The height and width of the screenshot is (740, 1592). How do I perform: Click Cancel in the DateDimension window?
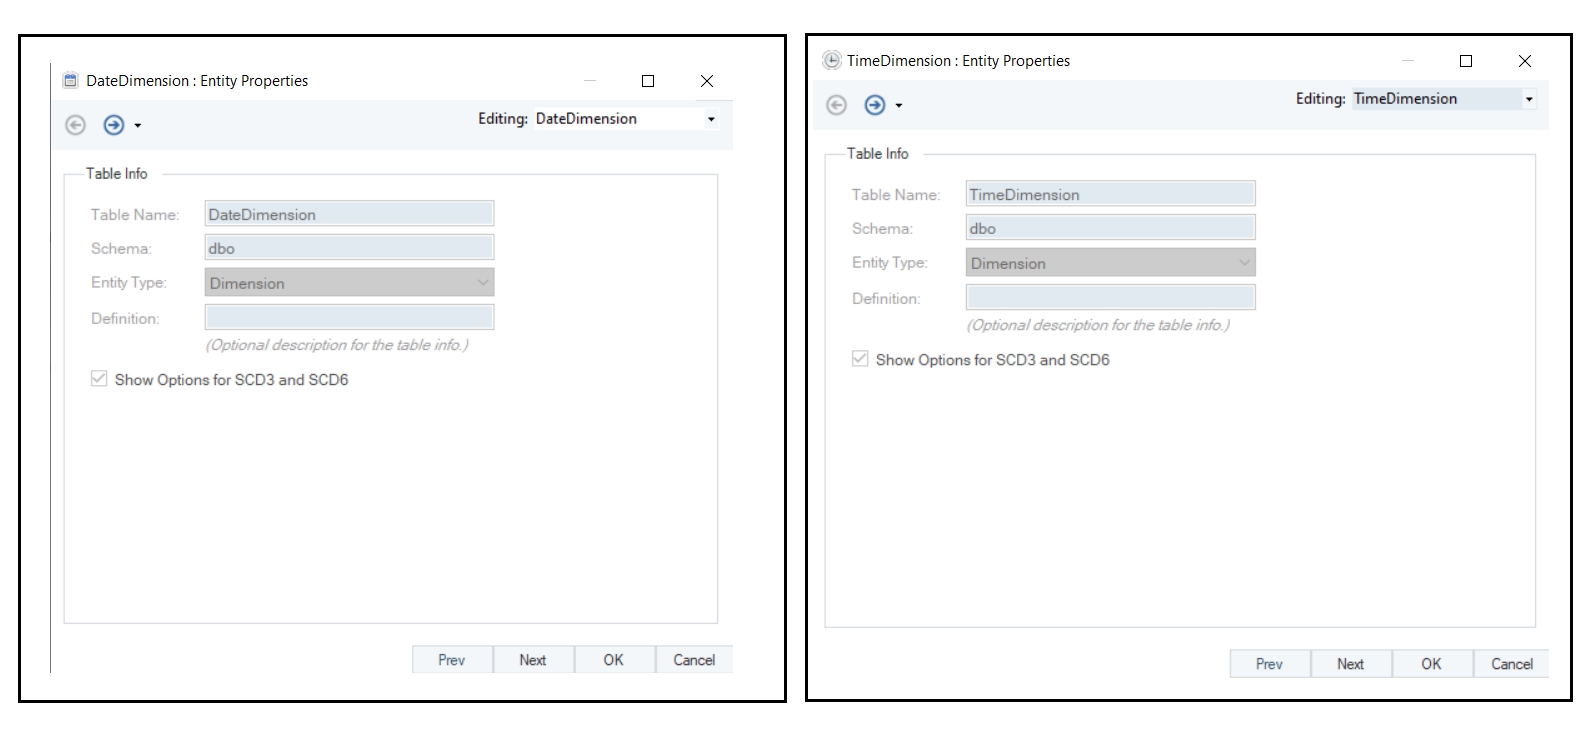pyautogui.click(x=693, y=660)
